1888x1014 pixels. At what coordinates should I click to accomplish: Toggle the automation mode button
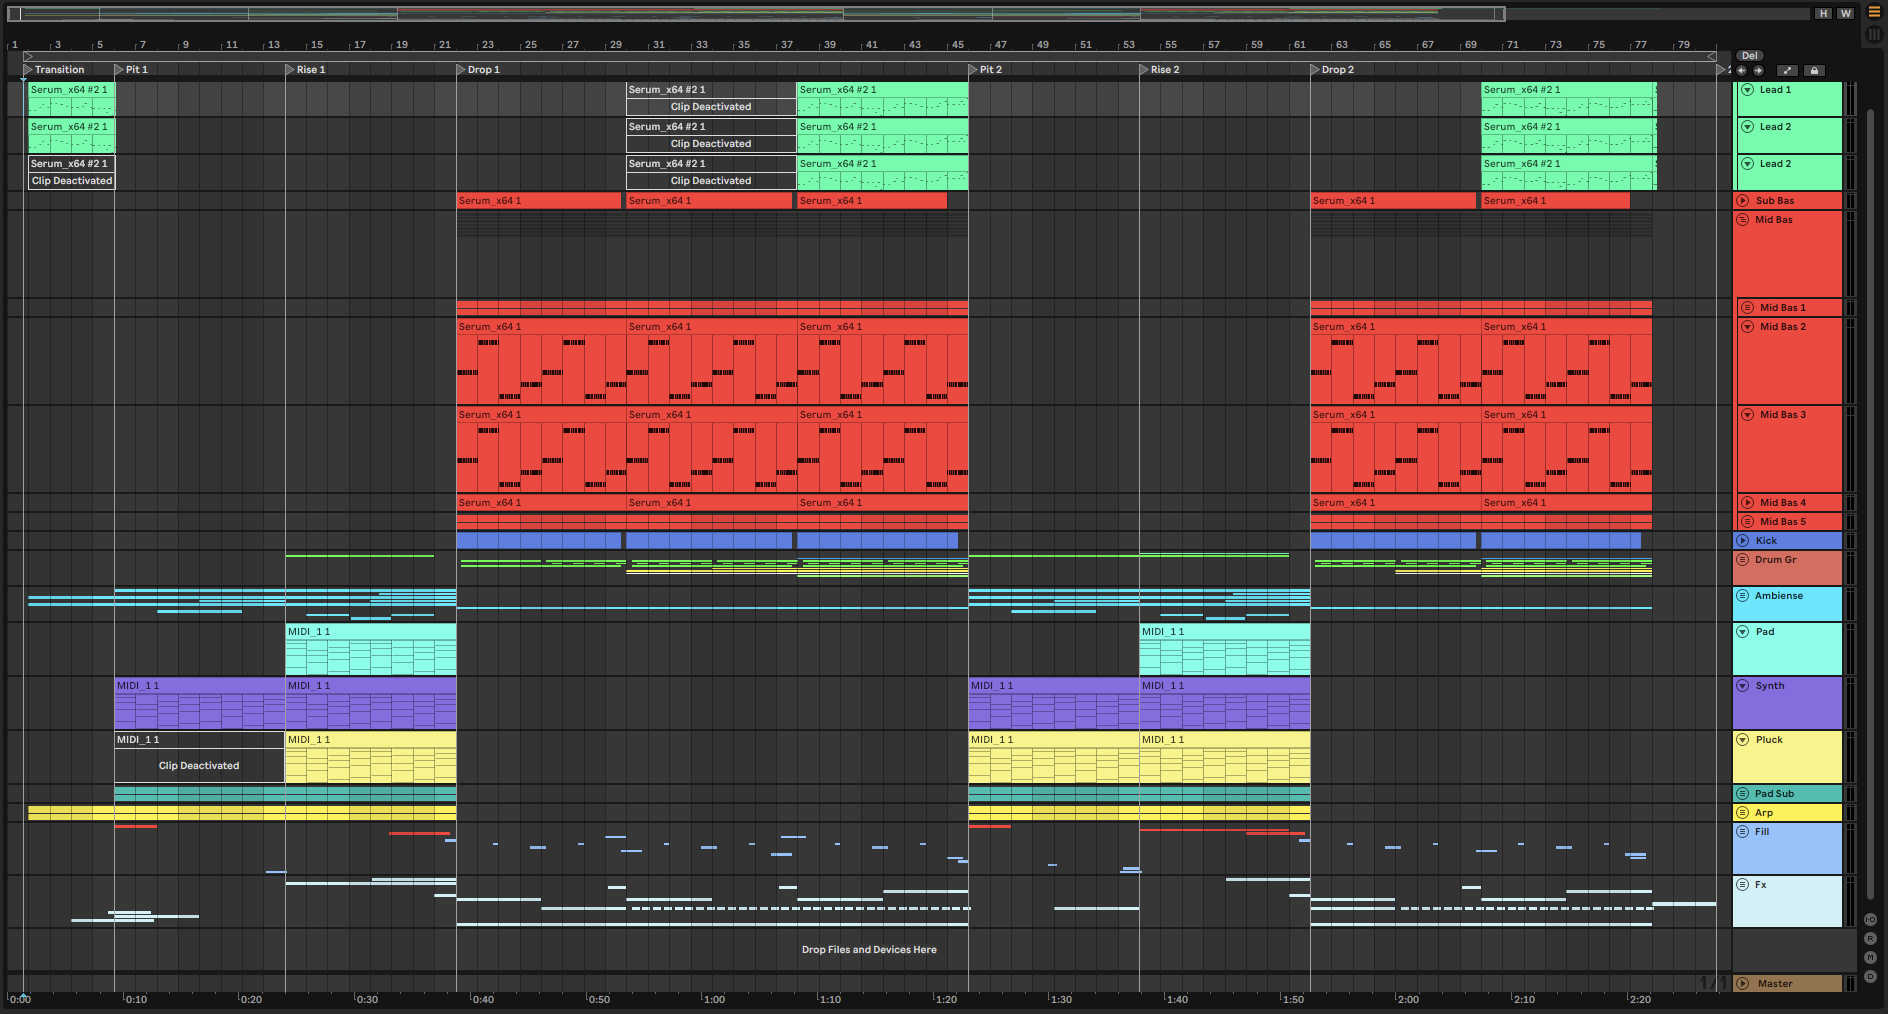[1787, 70]
